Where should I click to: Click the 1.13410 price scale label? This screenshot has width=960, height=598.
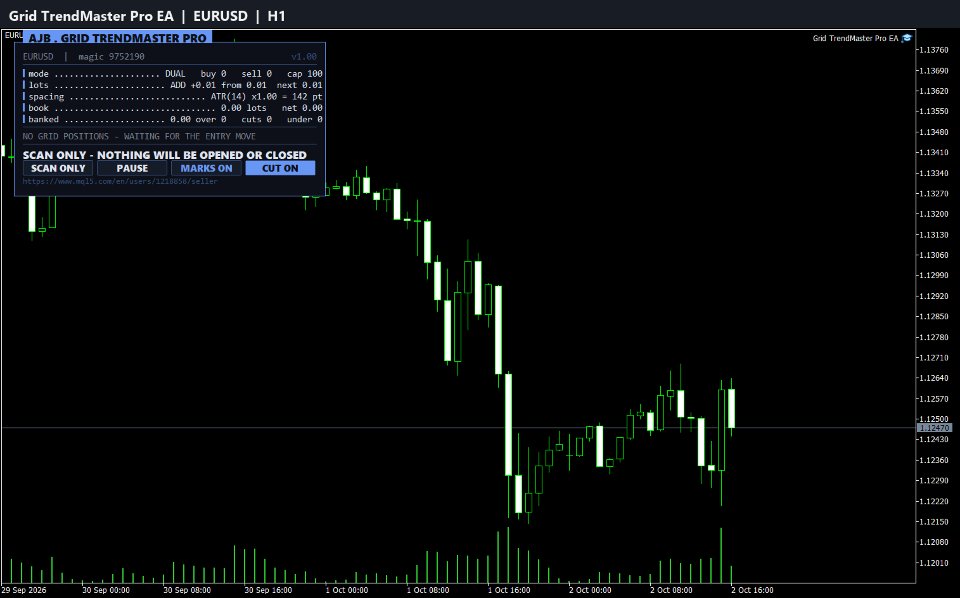click(934, 152)
